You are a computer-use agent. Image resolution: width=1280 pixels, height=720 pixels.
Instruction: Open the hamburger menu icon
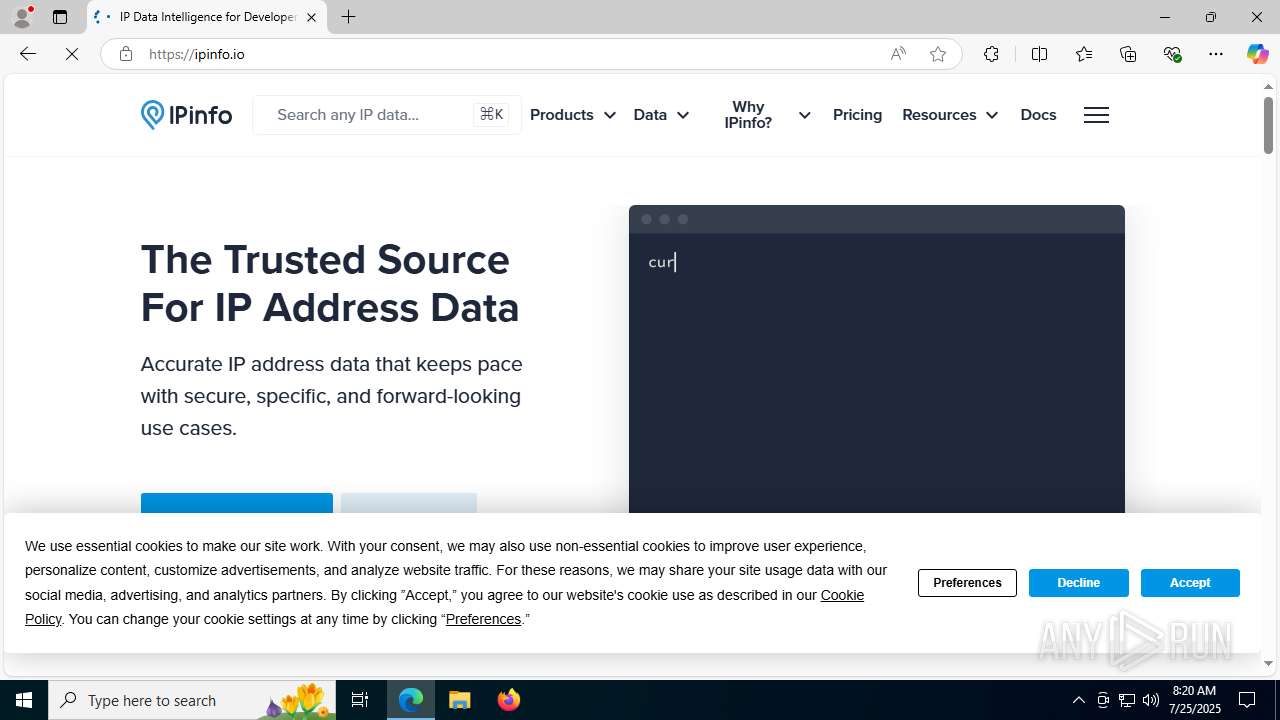click(x=1096, y=115)
